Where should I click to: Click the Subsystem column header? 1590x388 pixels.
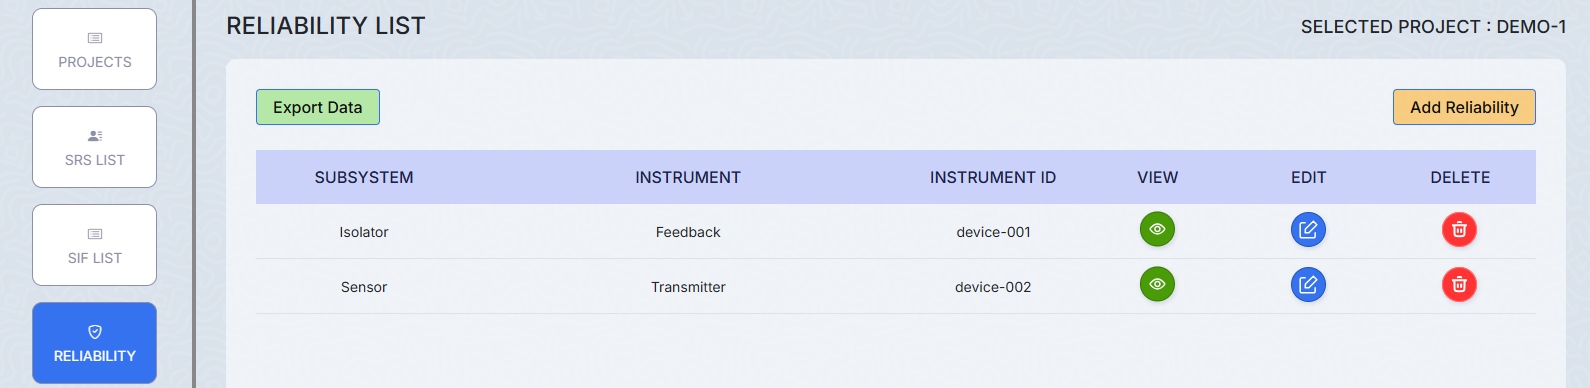point(364,177)
